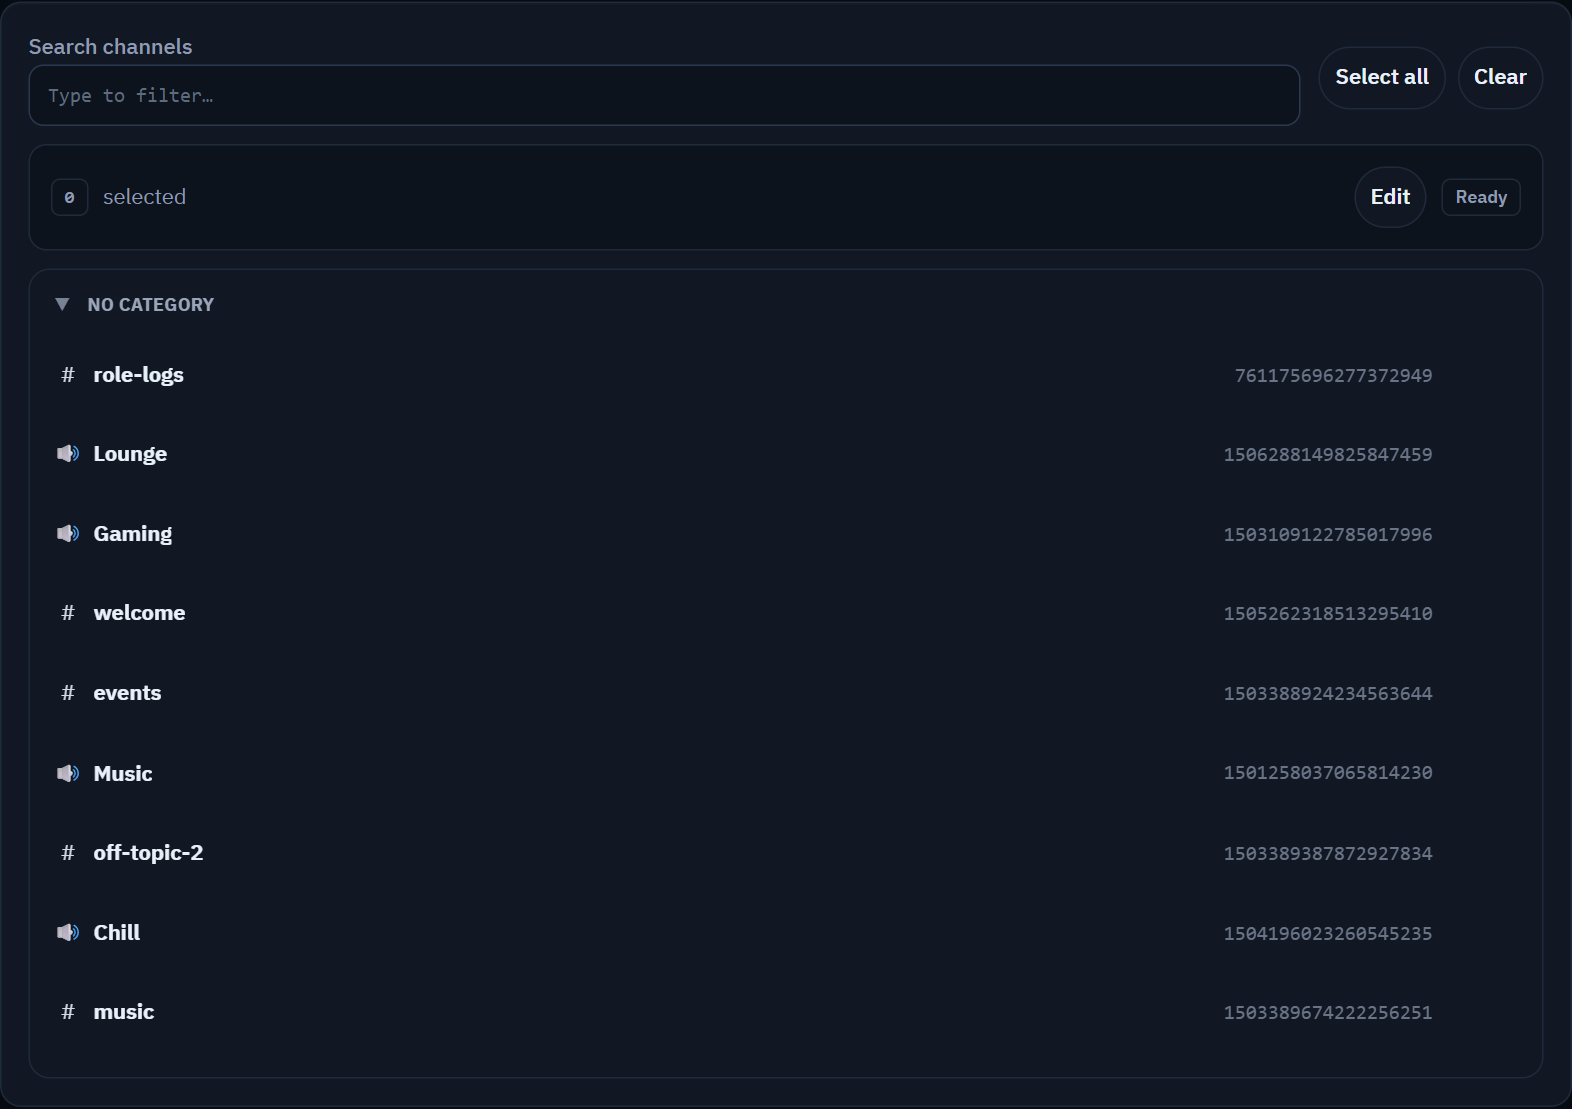This screenshot has height=1109, width=1572.
Task: Click the selected count badge showing 0
Action: tap(69, 197)
